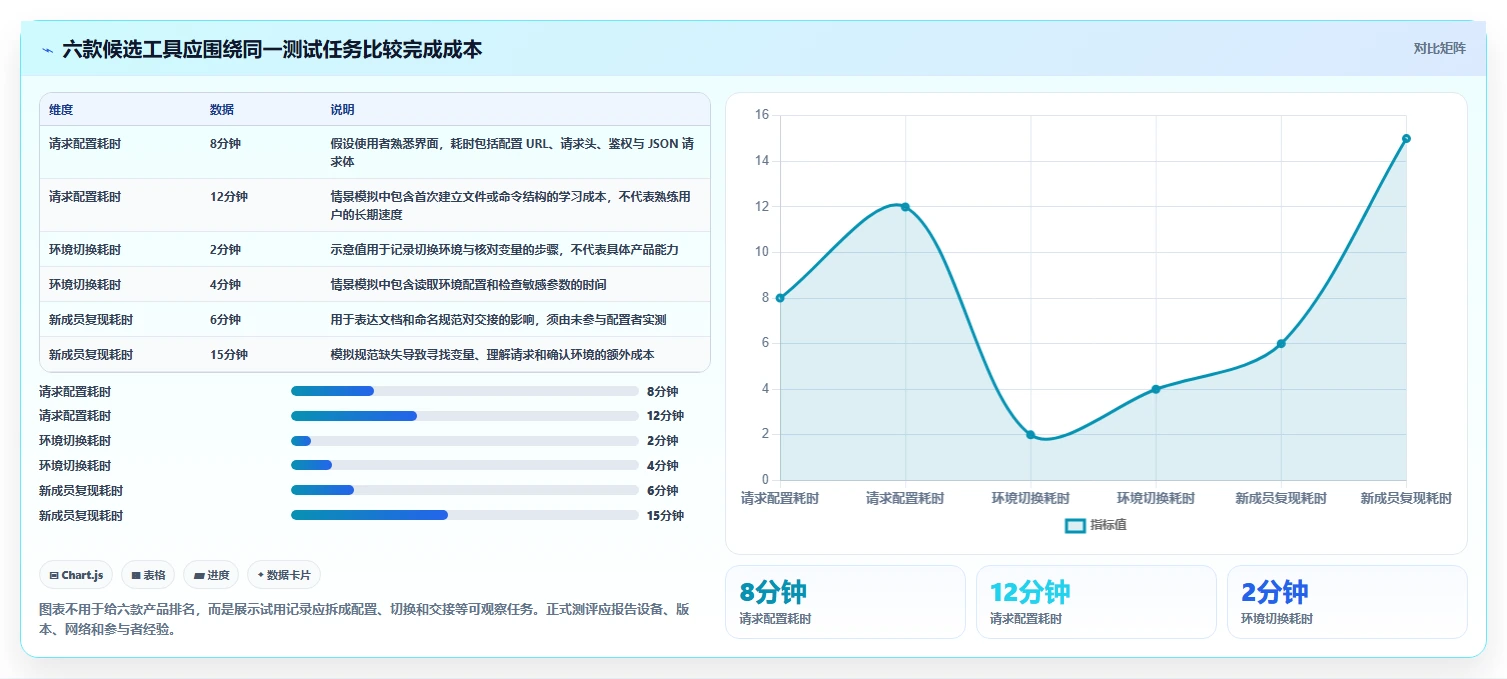The width and height of the screenshot is (1507, 679).
Task: Click description starting 模拟规范缺失导致寻找变量
Action: [x=493, y=355]
